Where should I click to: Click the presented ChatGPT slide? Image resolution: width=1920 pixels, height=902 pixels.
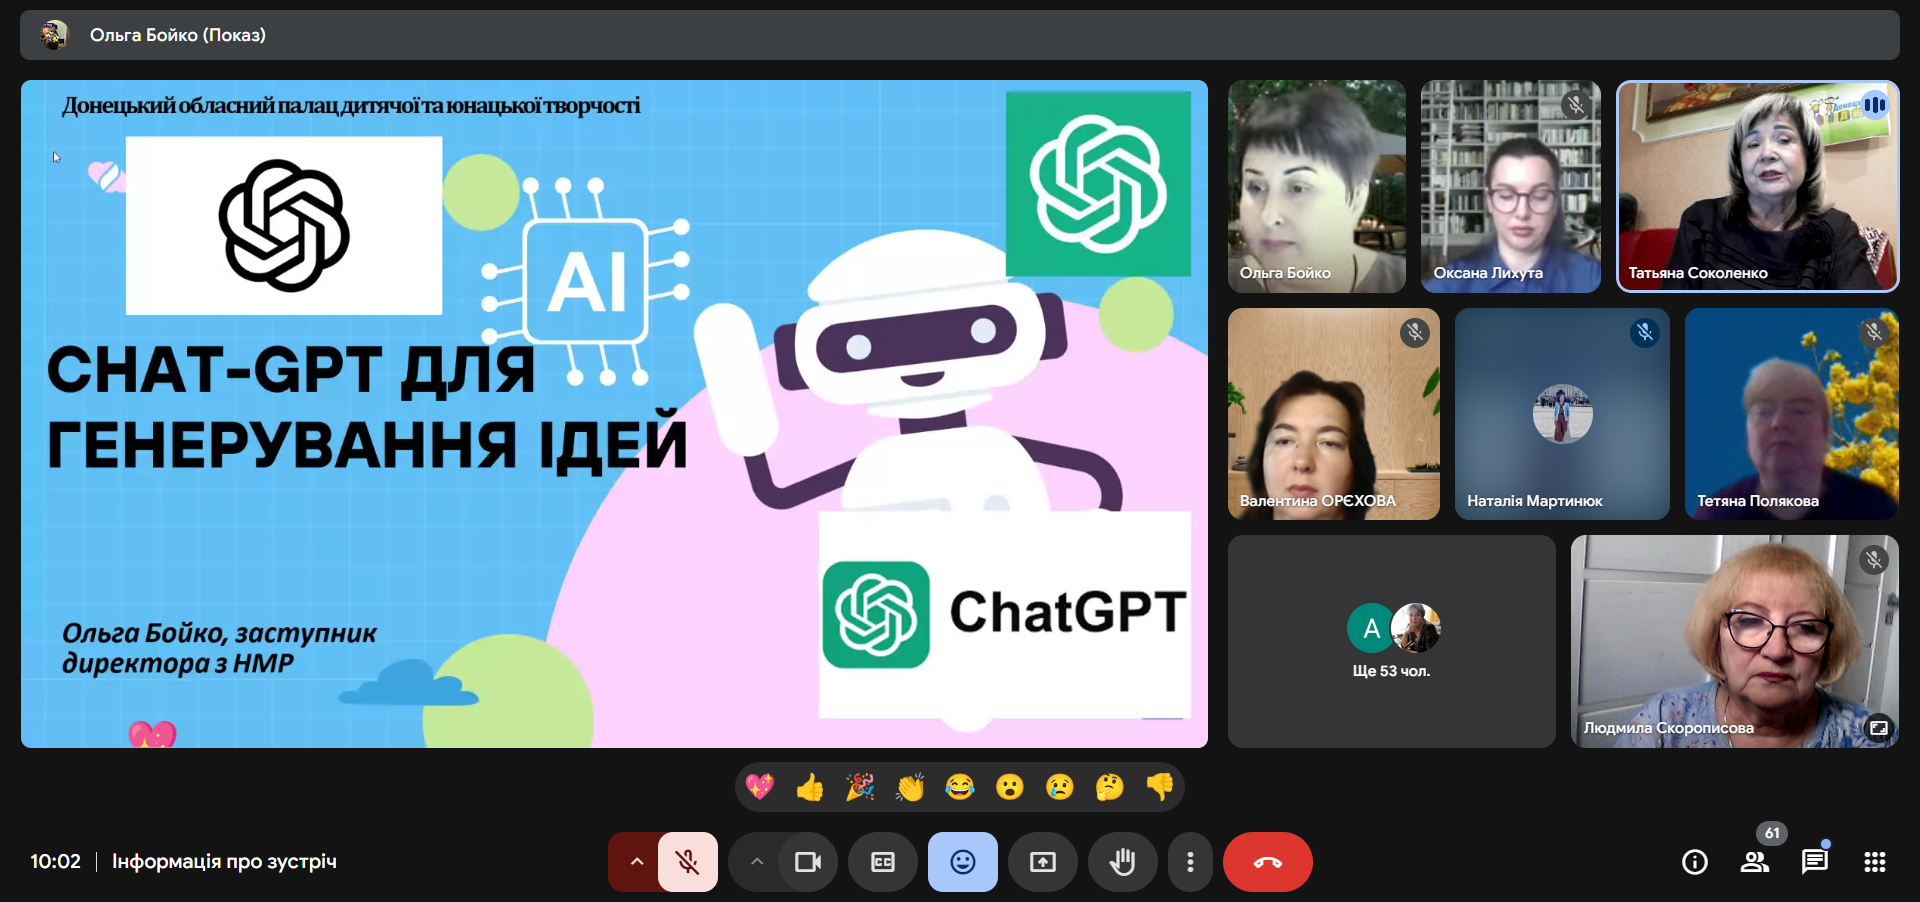pyautogui.click(x=614, y=414)
